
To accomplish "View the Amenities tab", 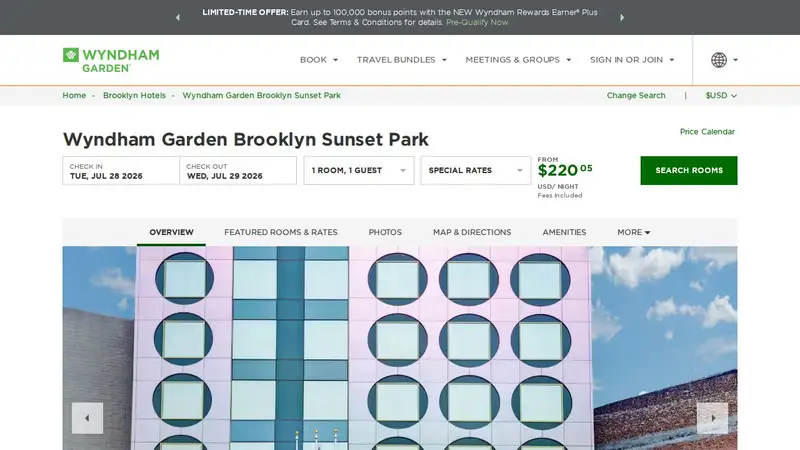I will tap(564, 232).
